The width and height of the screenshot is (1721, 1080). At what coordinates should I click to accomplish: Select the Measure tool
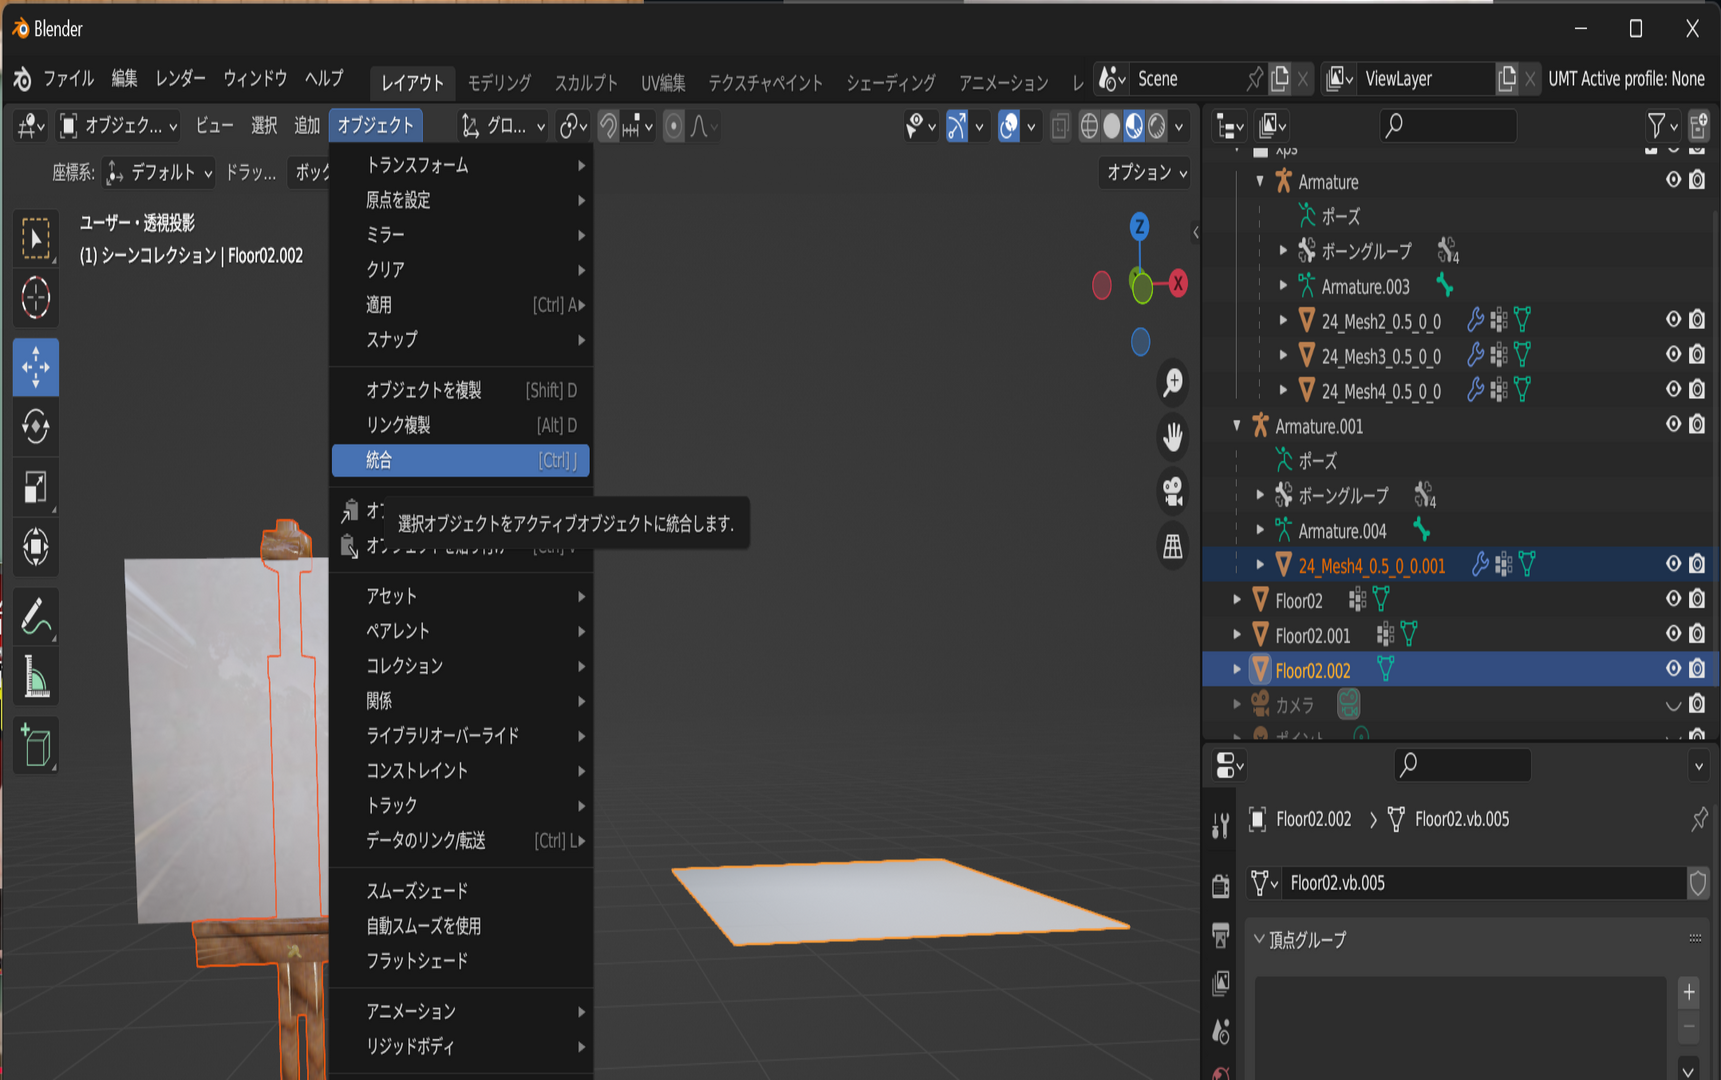(x=36, y=677)
